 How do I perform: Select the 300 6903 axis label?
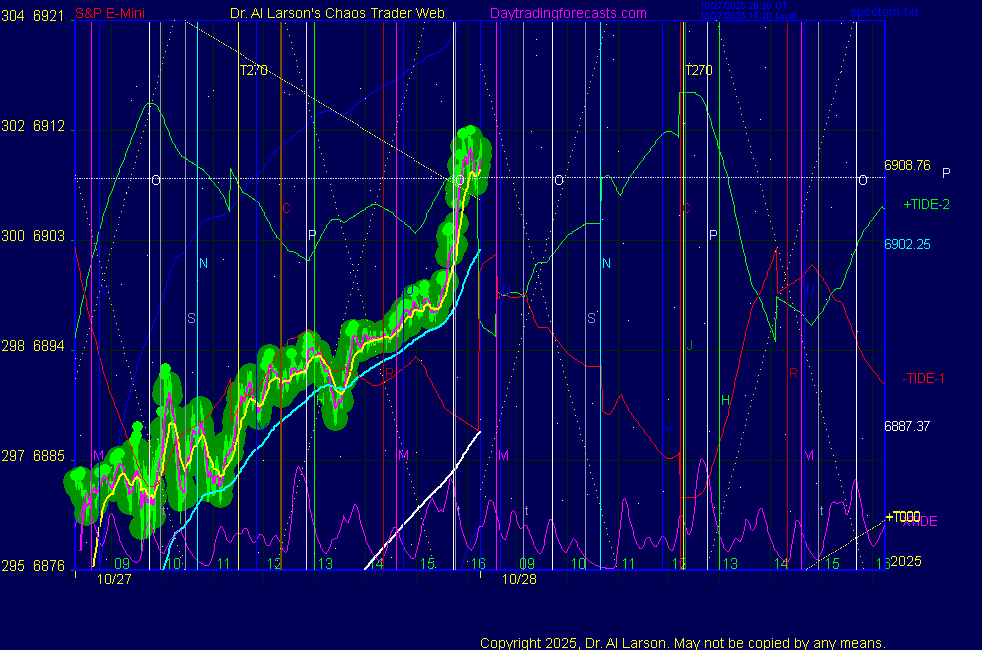(35, 237)
